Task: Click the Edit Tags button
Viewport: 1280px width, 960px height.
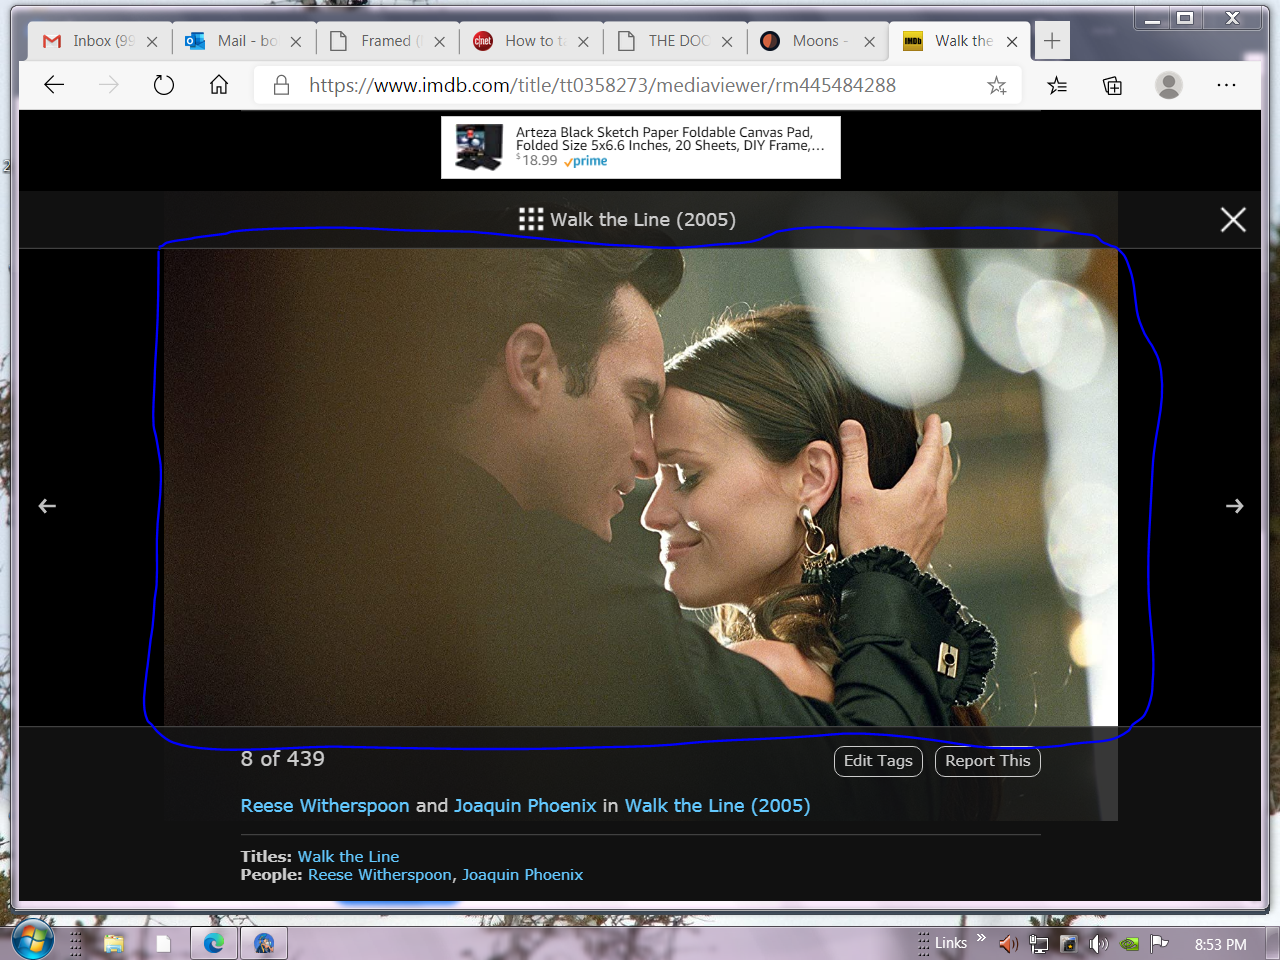Action: [x=878, y=761]
